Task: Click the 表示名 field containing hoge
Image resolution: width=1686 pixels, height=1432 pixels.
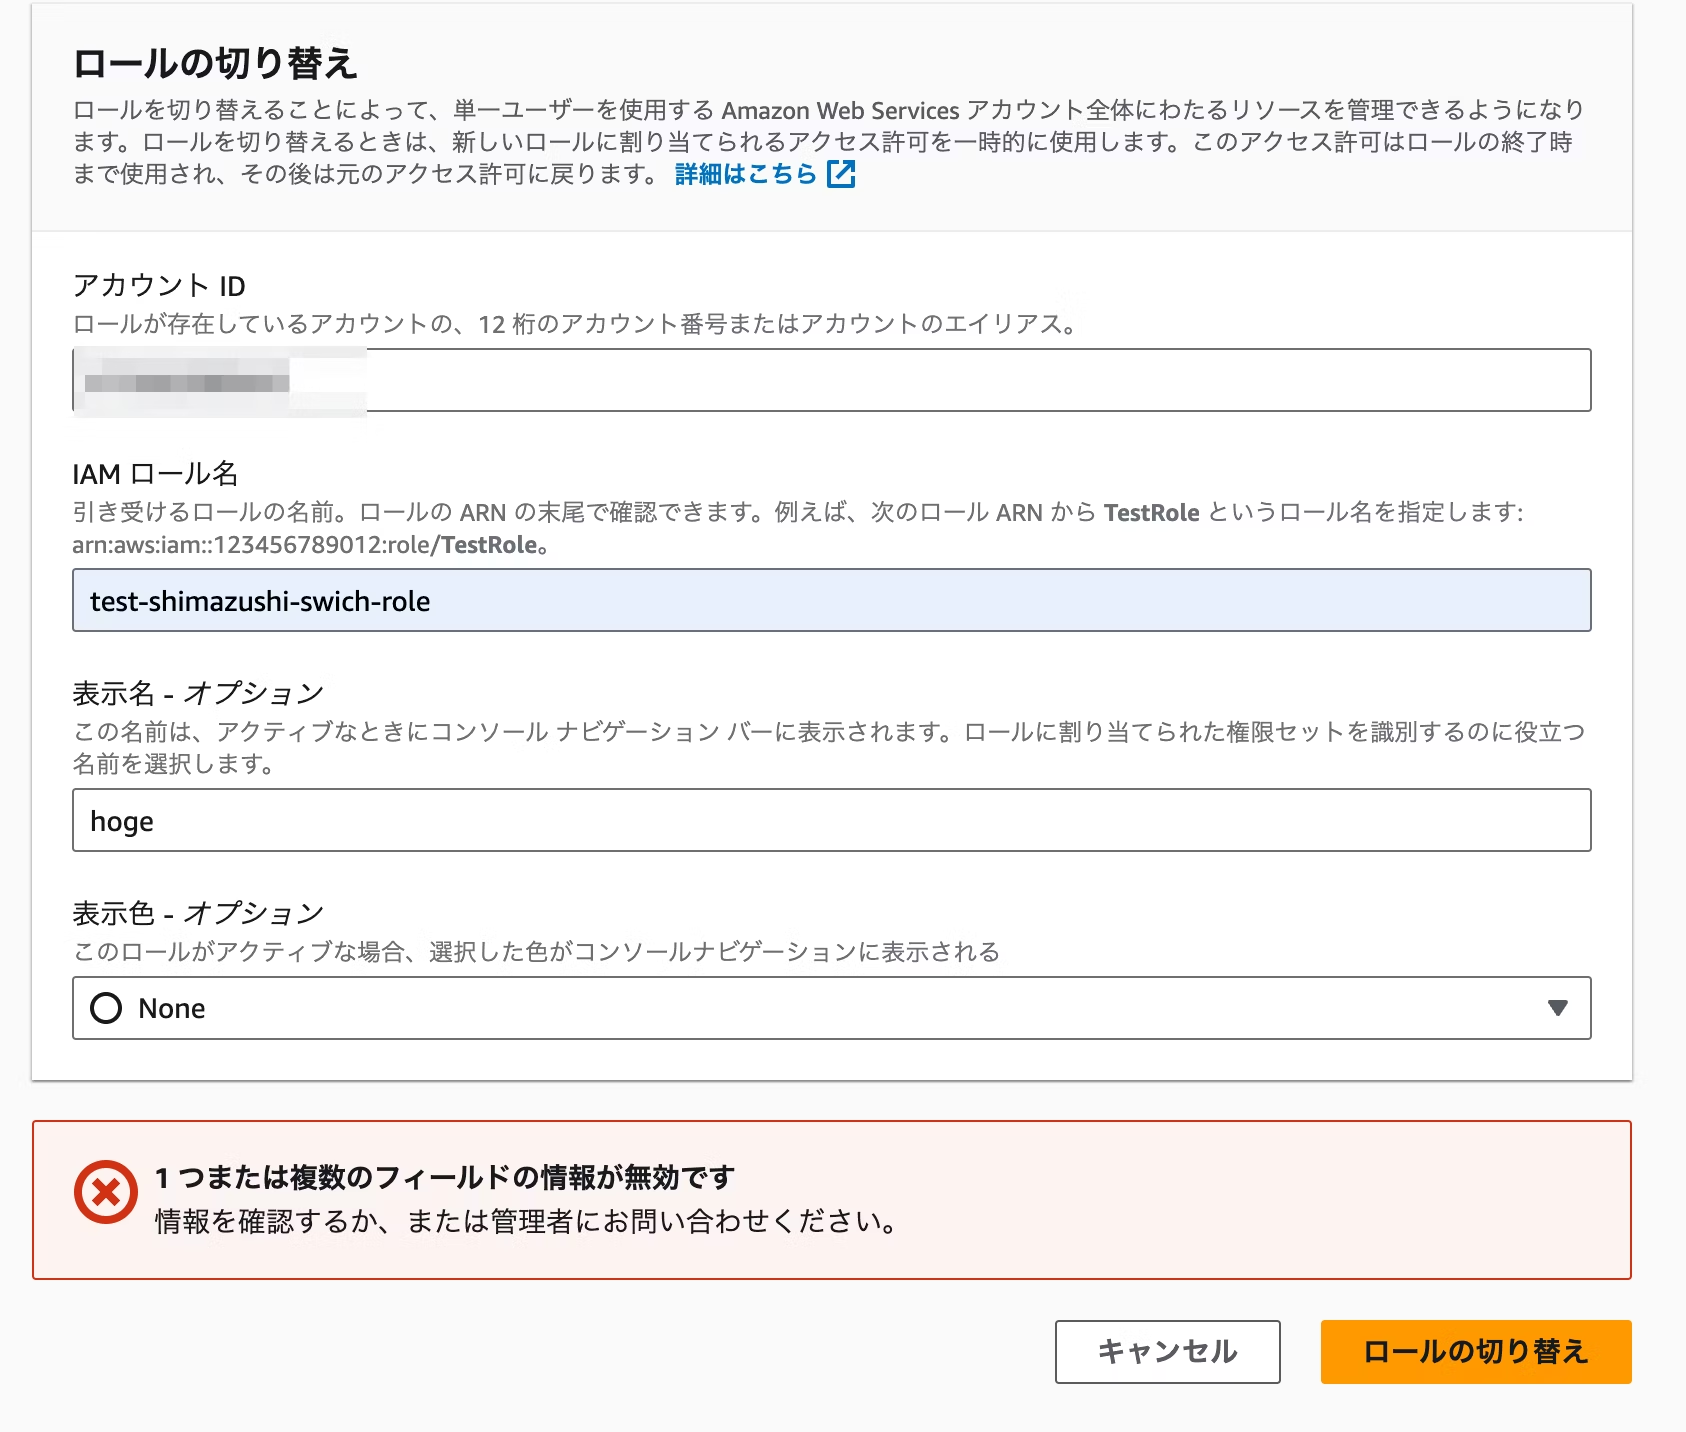Action: [x=832, y=820]
